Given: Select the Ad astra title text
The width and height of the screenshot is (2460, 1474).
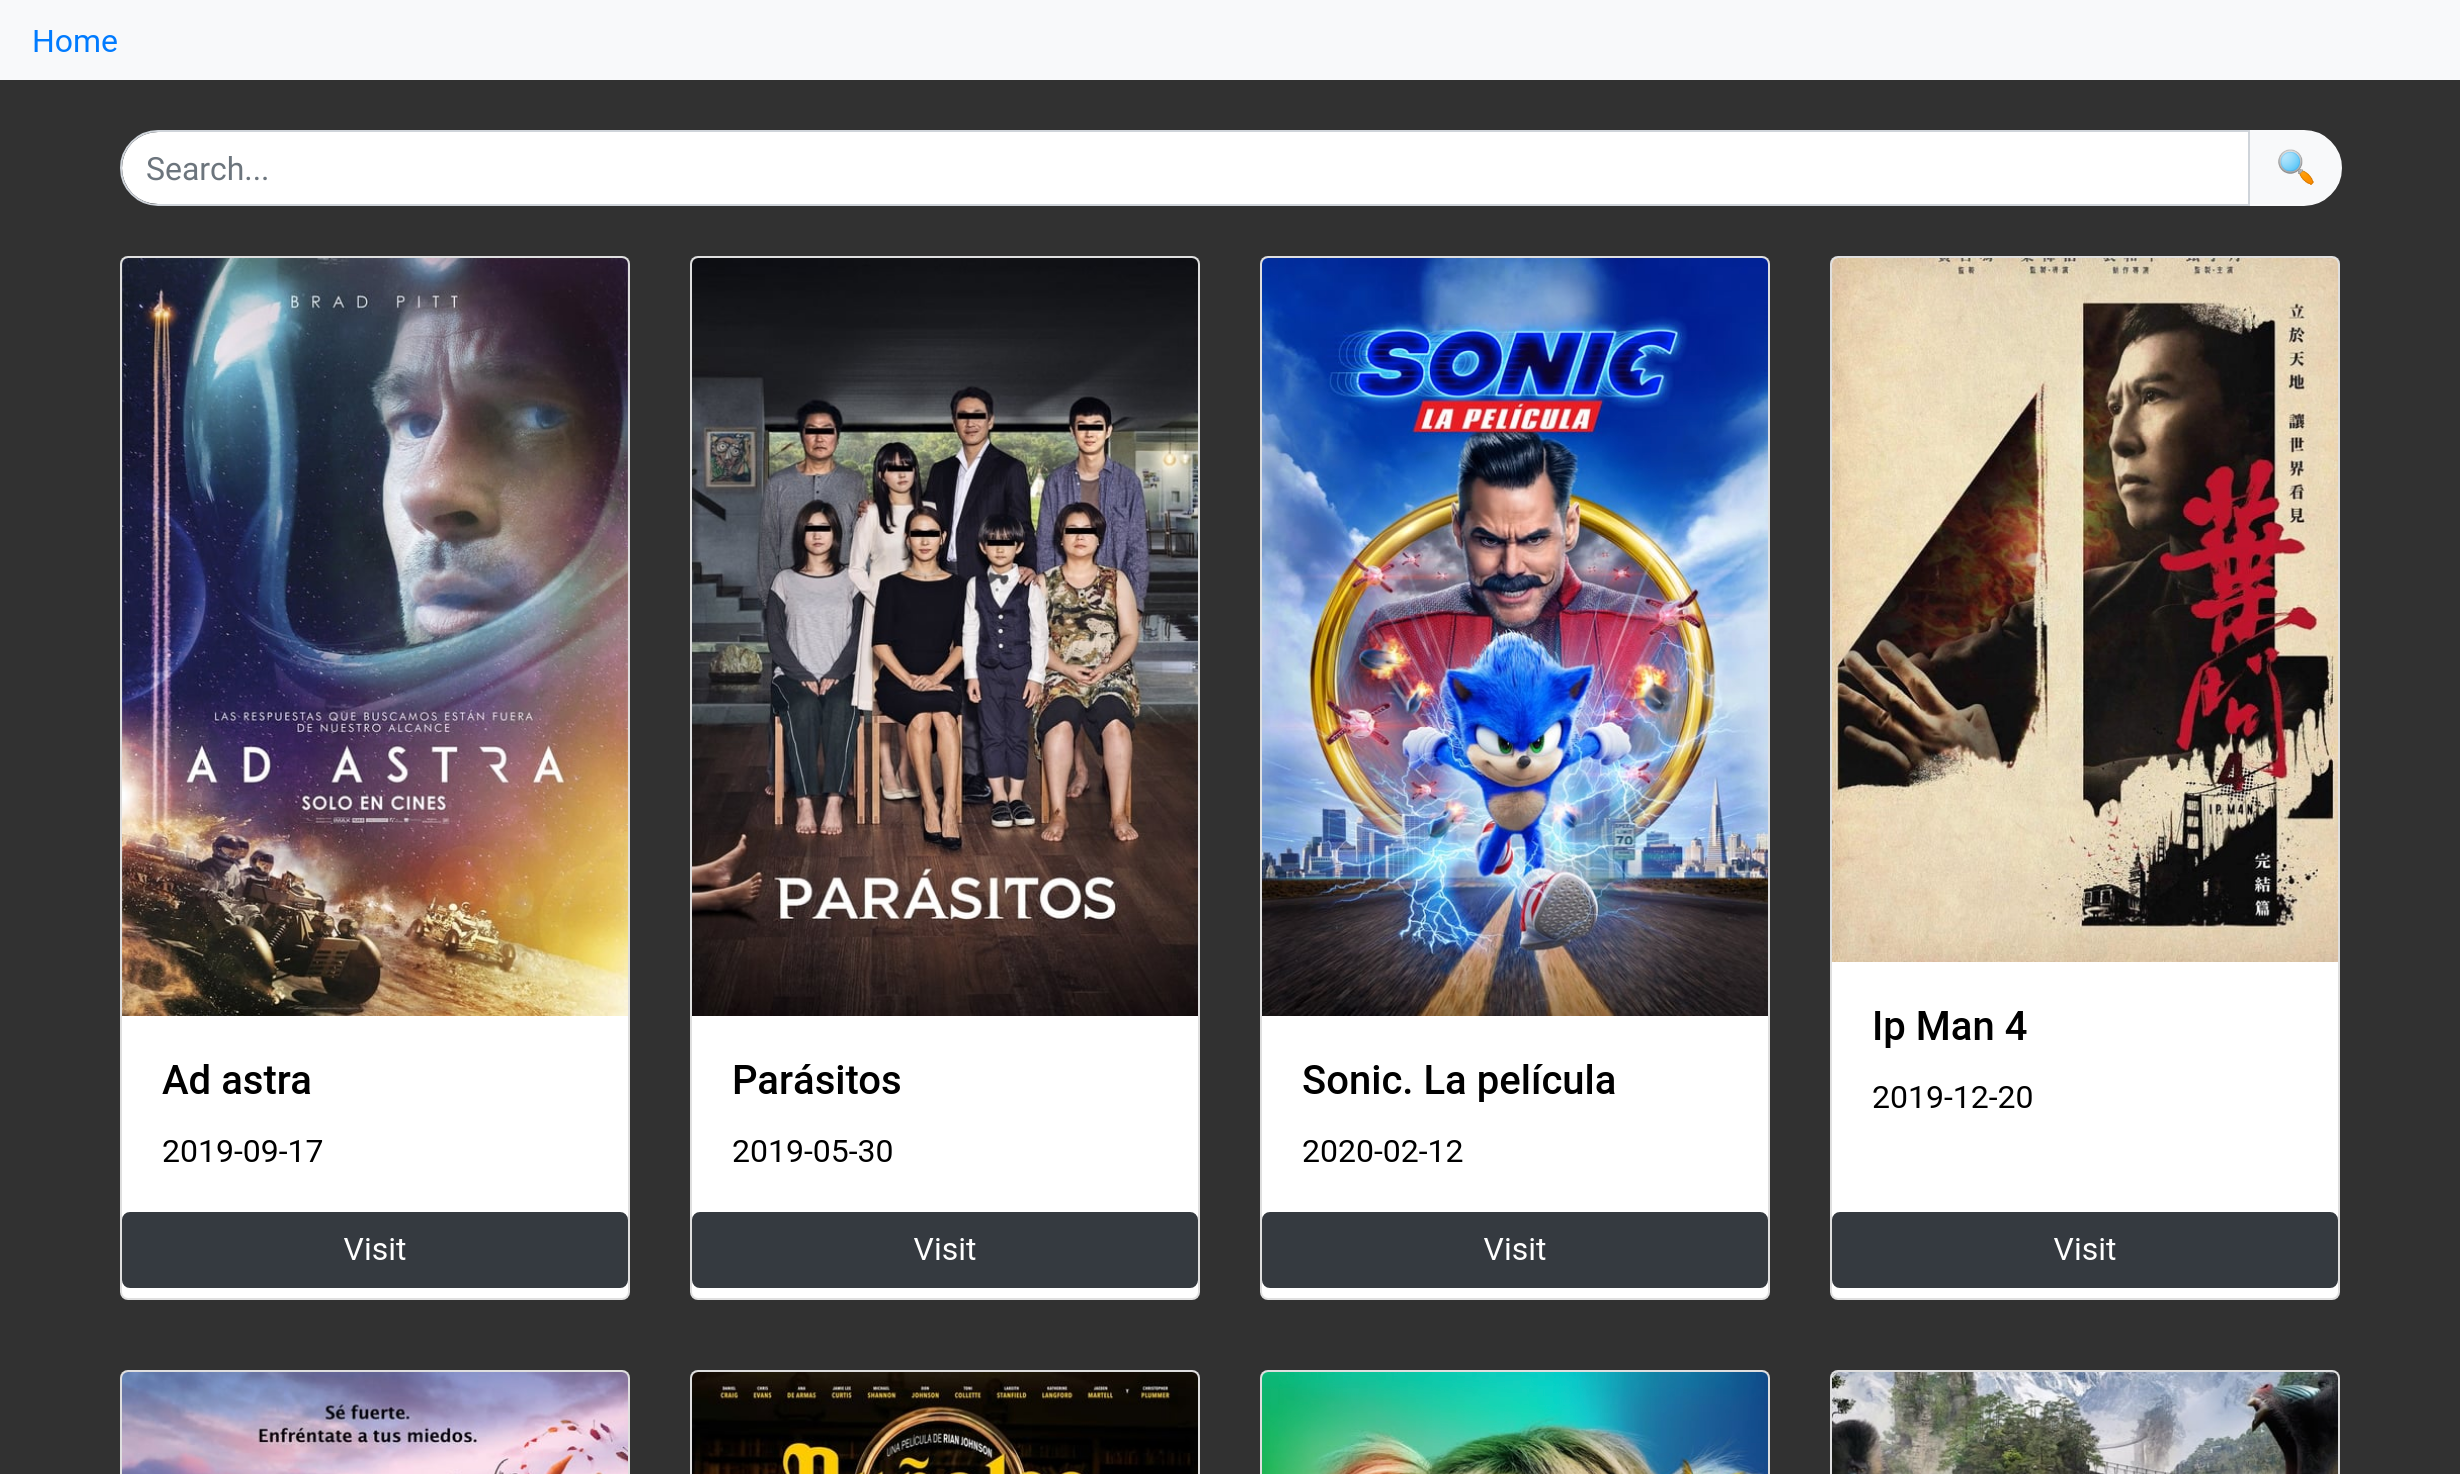Looking at the screenshot, I should click(237, 1080).
